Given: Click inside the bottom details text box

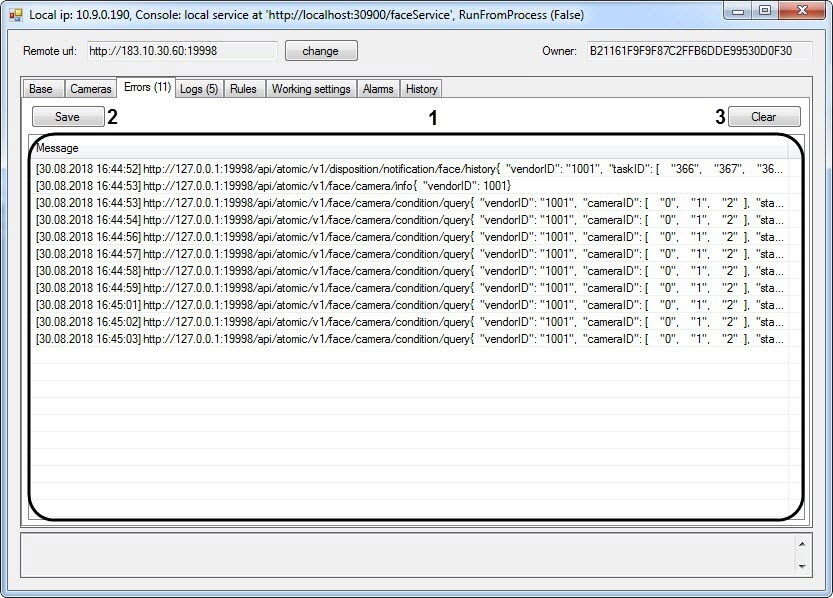Looking at the screenshot, I should (x=408, y=555).
